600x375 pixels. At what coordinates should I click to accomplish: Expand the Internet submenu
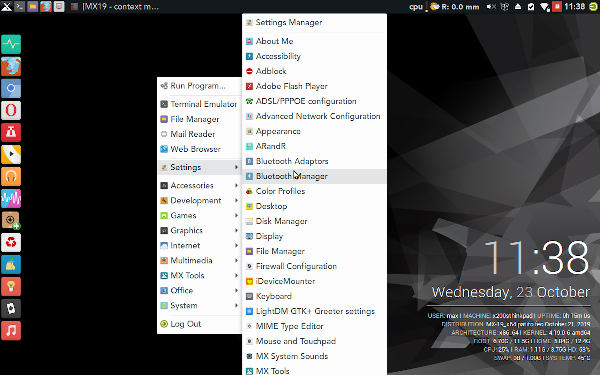(x=199, y=246)
